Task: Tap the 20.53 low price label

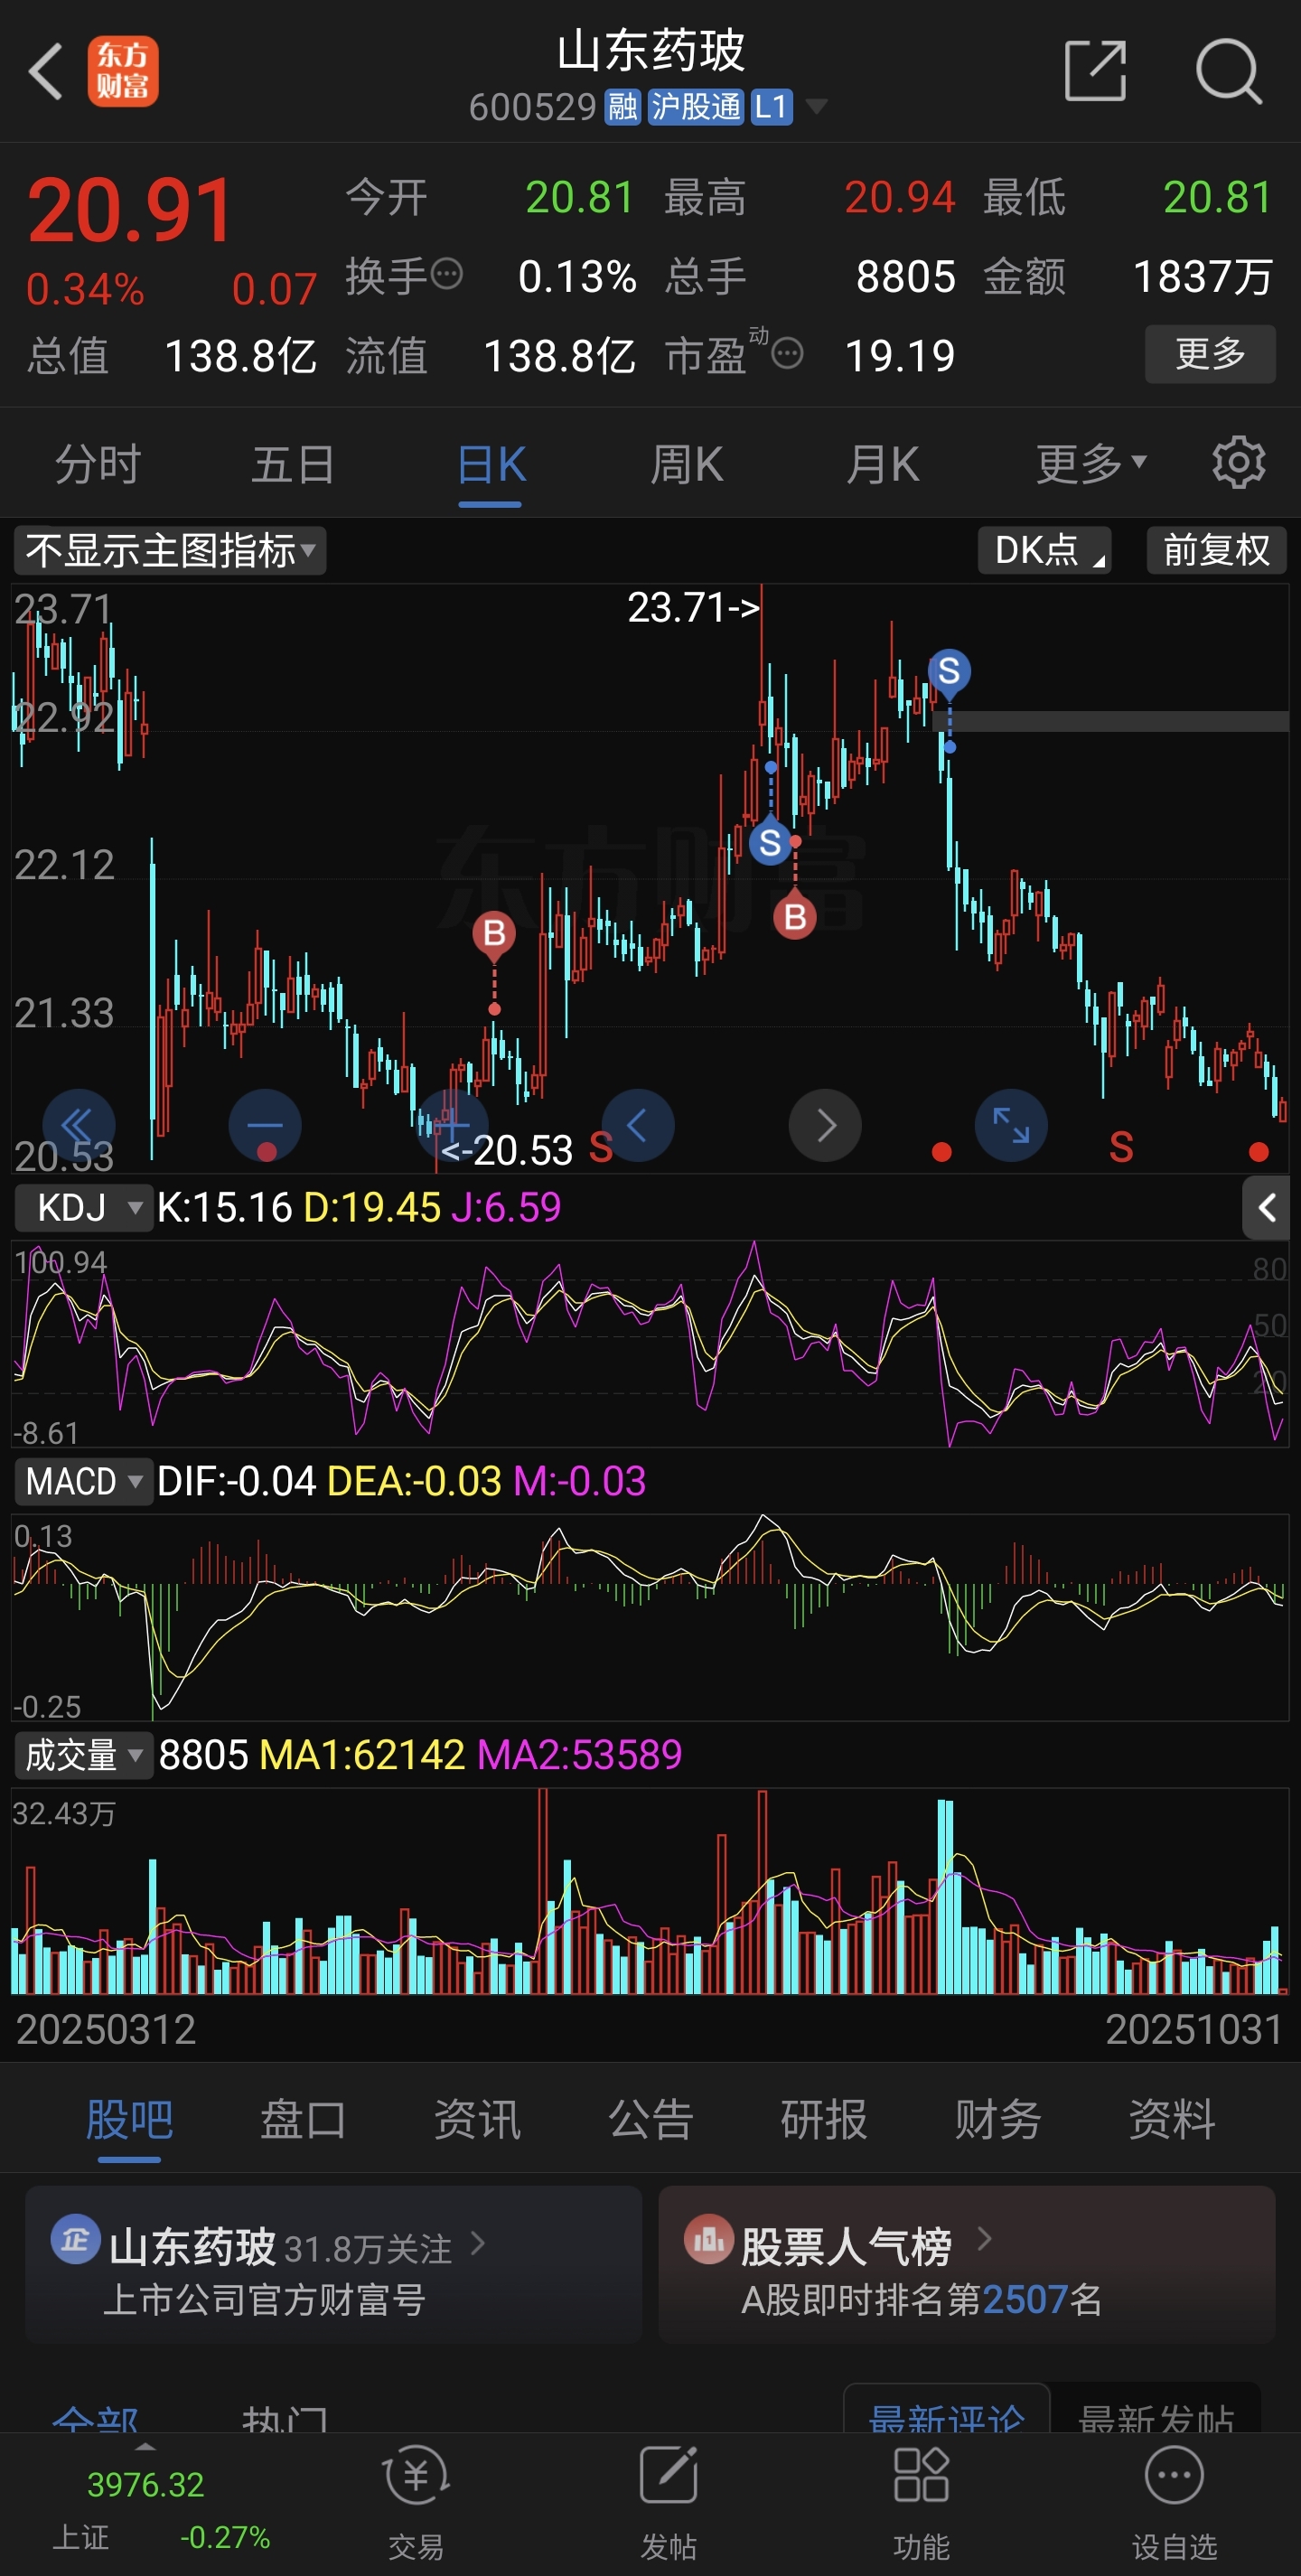Action: click(508, 1151)
